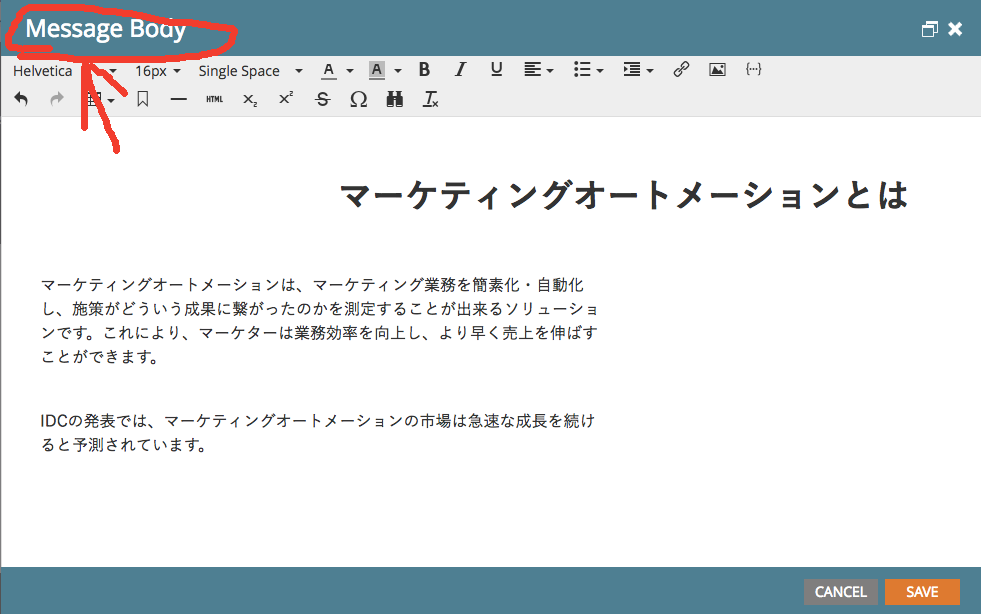Apply superscript formatting
Screen dimensions: 981x614
click(286, 99)
